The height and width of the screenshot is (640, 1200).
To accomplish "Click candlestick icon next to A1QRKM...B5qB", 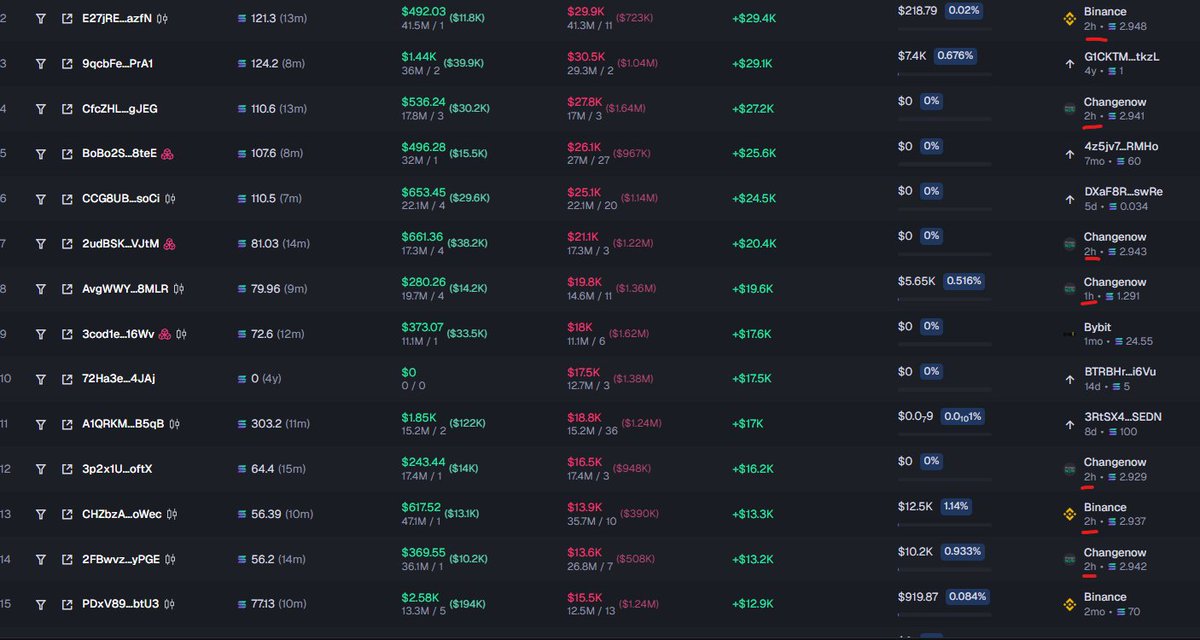I will 173,424.
